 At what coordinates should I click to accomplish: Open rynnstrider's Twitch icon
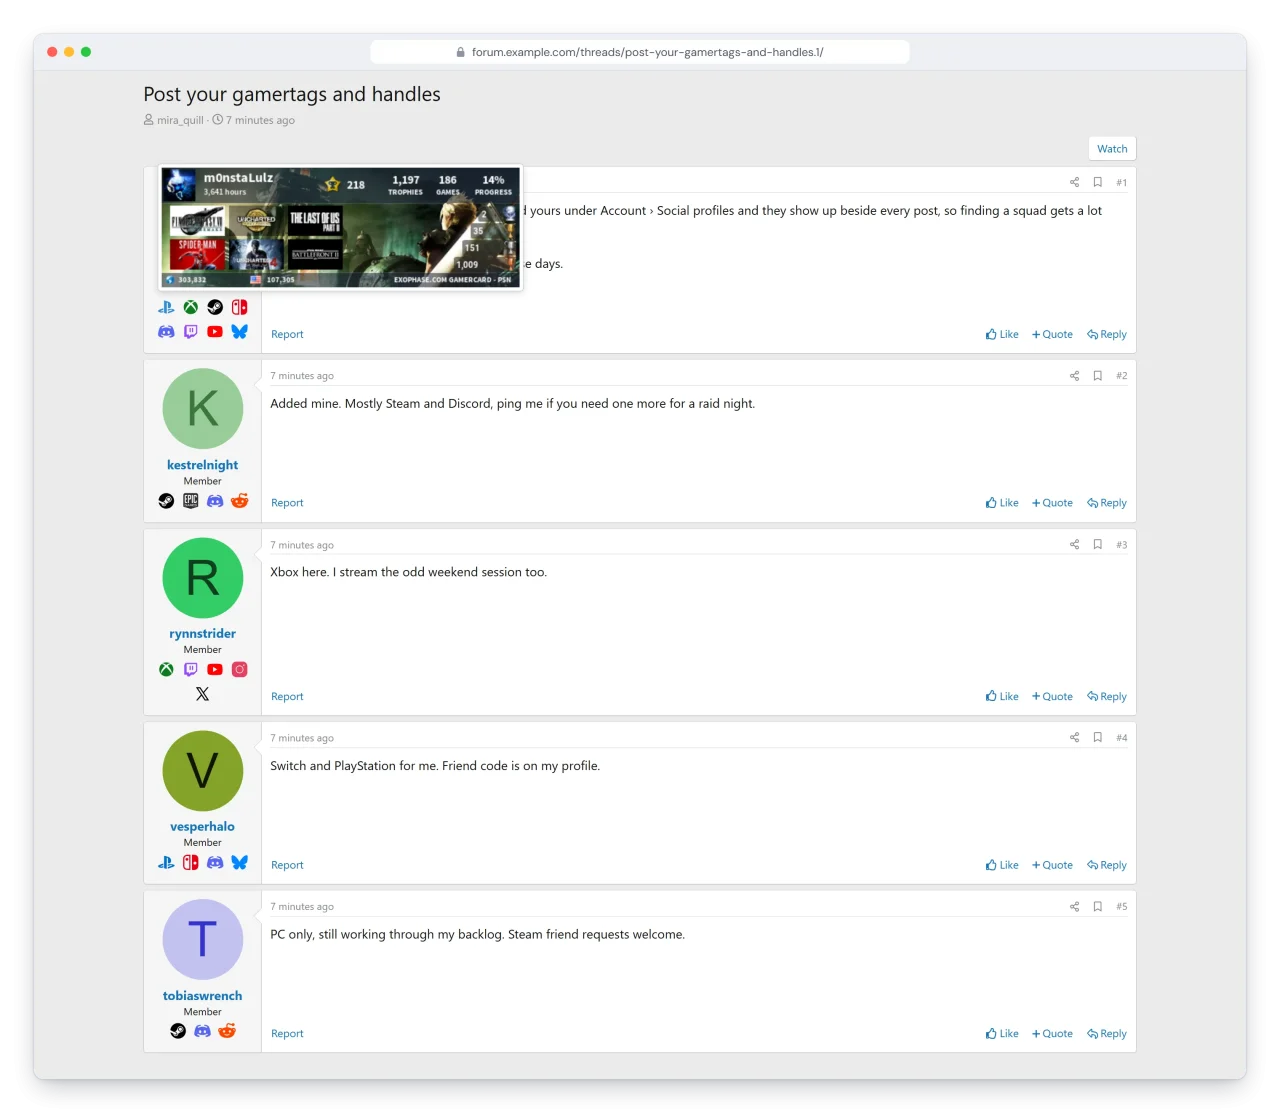click(x=190, y=670)
